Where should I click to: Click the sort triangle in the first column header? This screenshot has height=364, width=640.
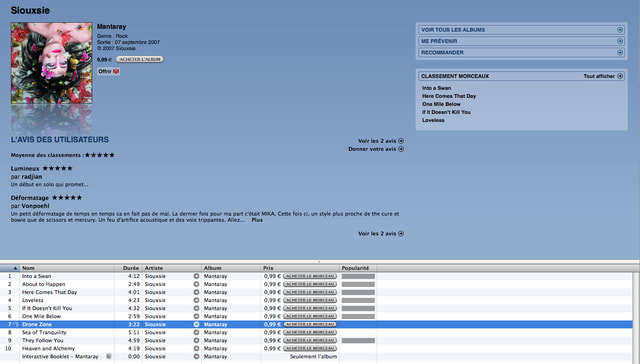coord(15,268)
